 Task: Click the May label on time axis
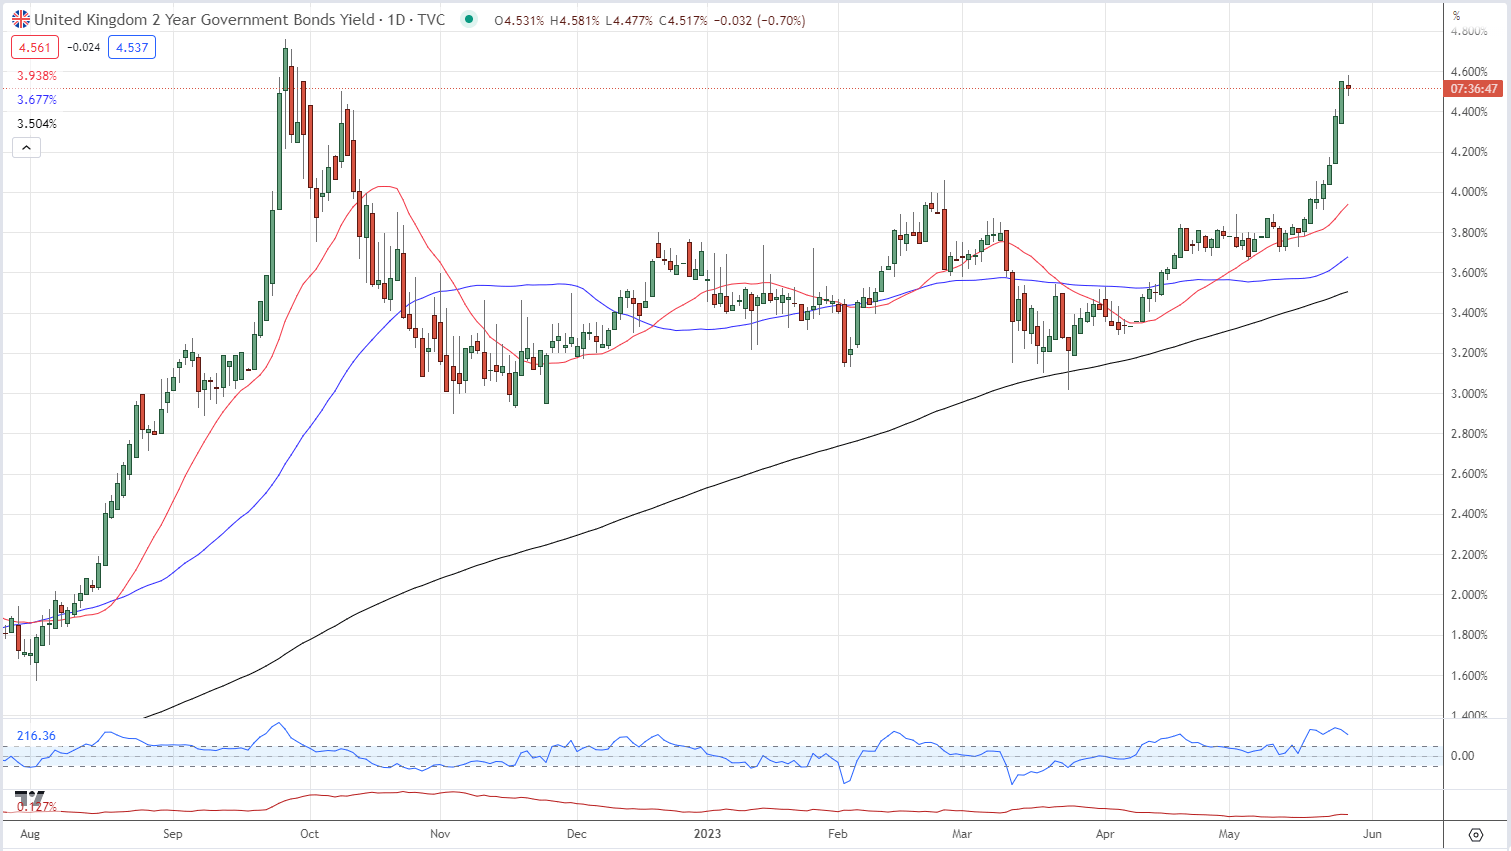[1229, 834]
